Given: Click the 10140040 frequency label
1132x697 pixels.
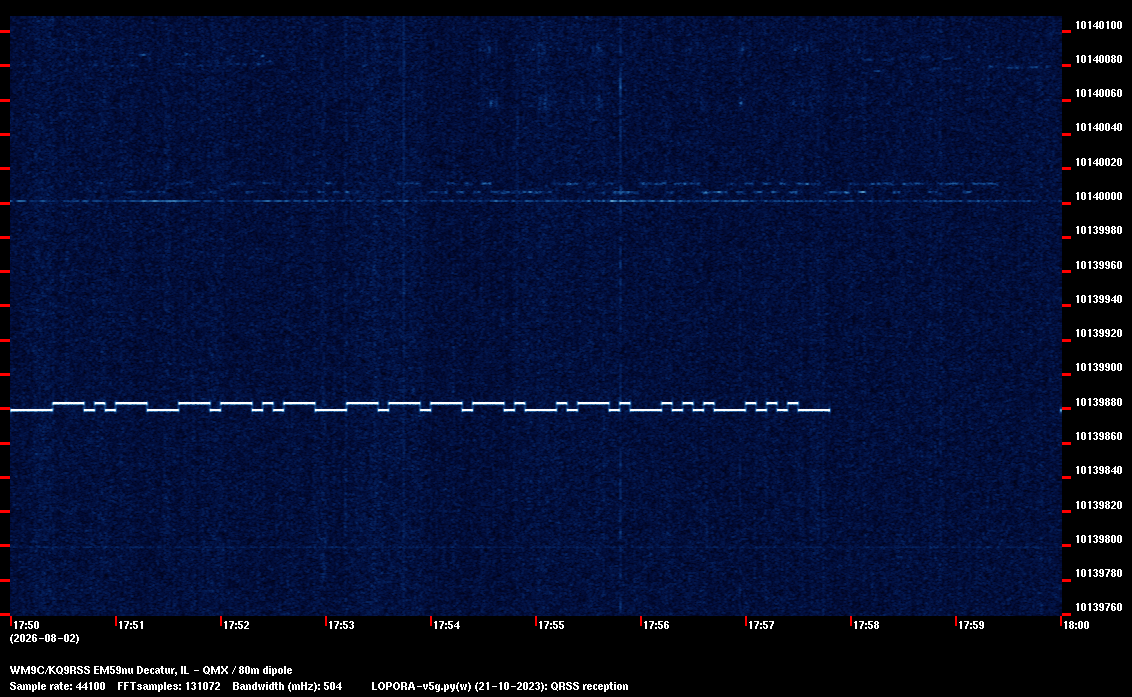Looking at the screenshot, I should 1098,127.
